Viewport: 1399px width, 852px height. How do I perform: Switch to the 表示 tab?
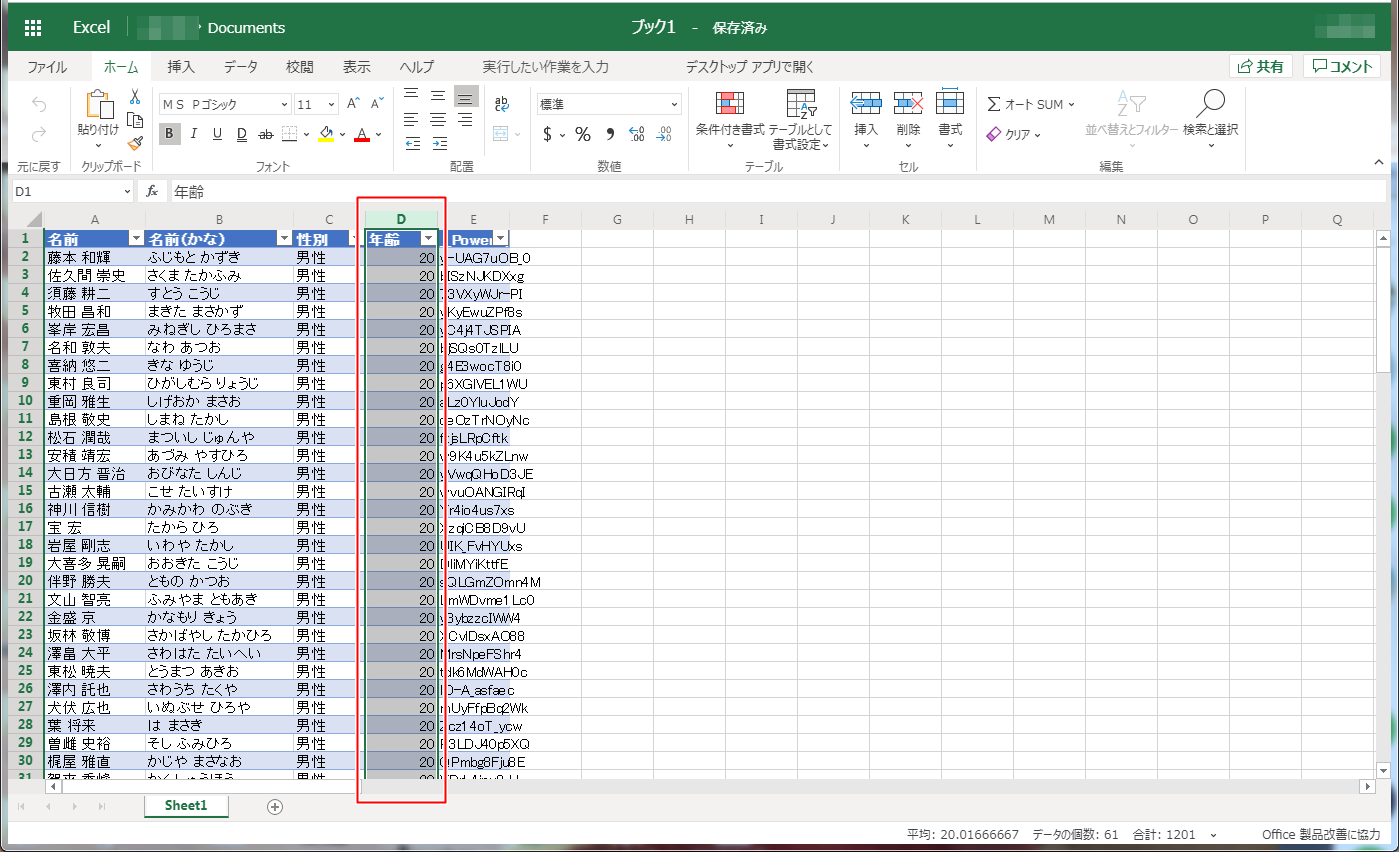(356, 67)
